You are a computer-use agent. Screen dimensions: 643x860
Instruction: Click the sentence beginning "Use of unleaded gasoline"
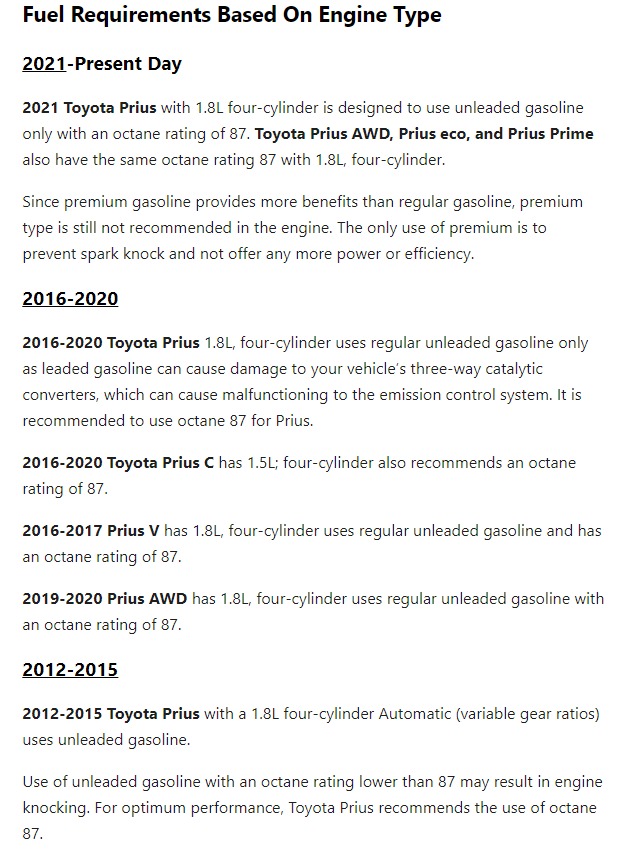[x=300, y=782]
